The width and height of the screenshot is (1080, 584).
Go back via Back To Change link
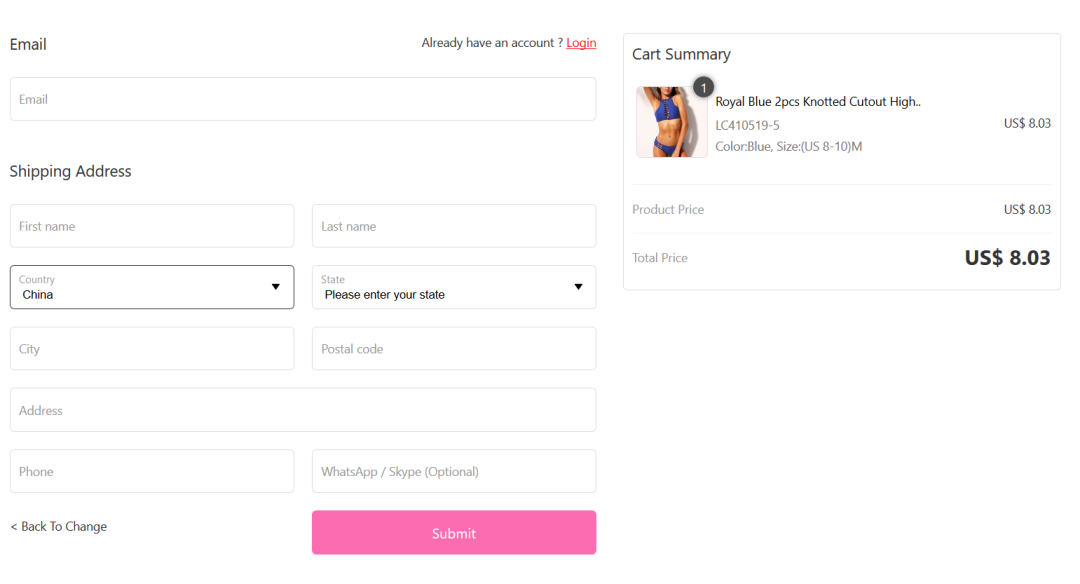tap(59, 526)
